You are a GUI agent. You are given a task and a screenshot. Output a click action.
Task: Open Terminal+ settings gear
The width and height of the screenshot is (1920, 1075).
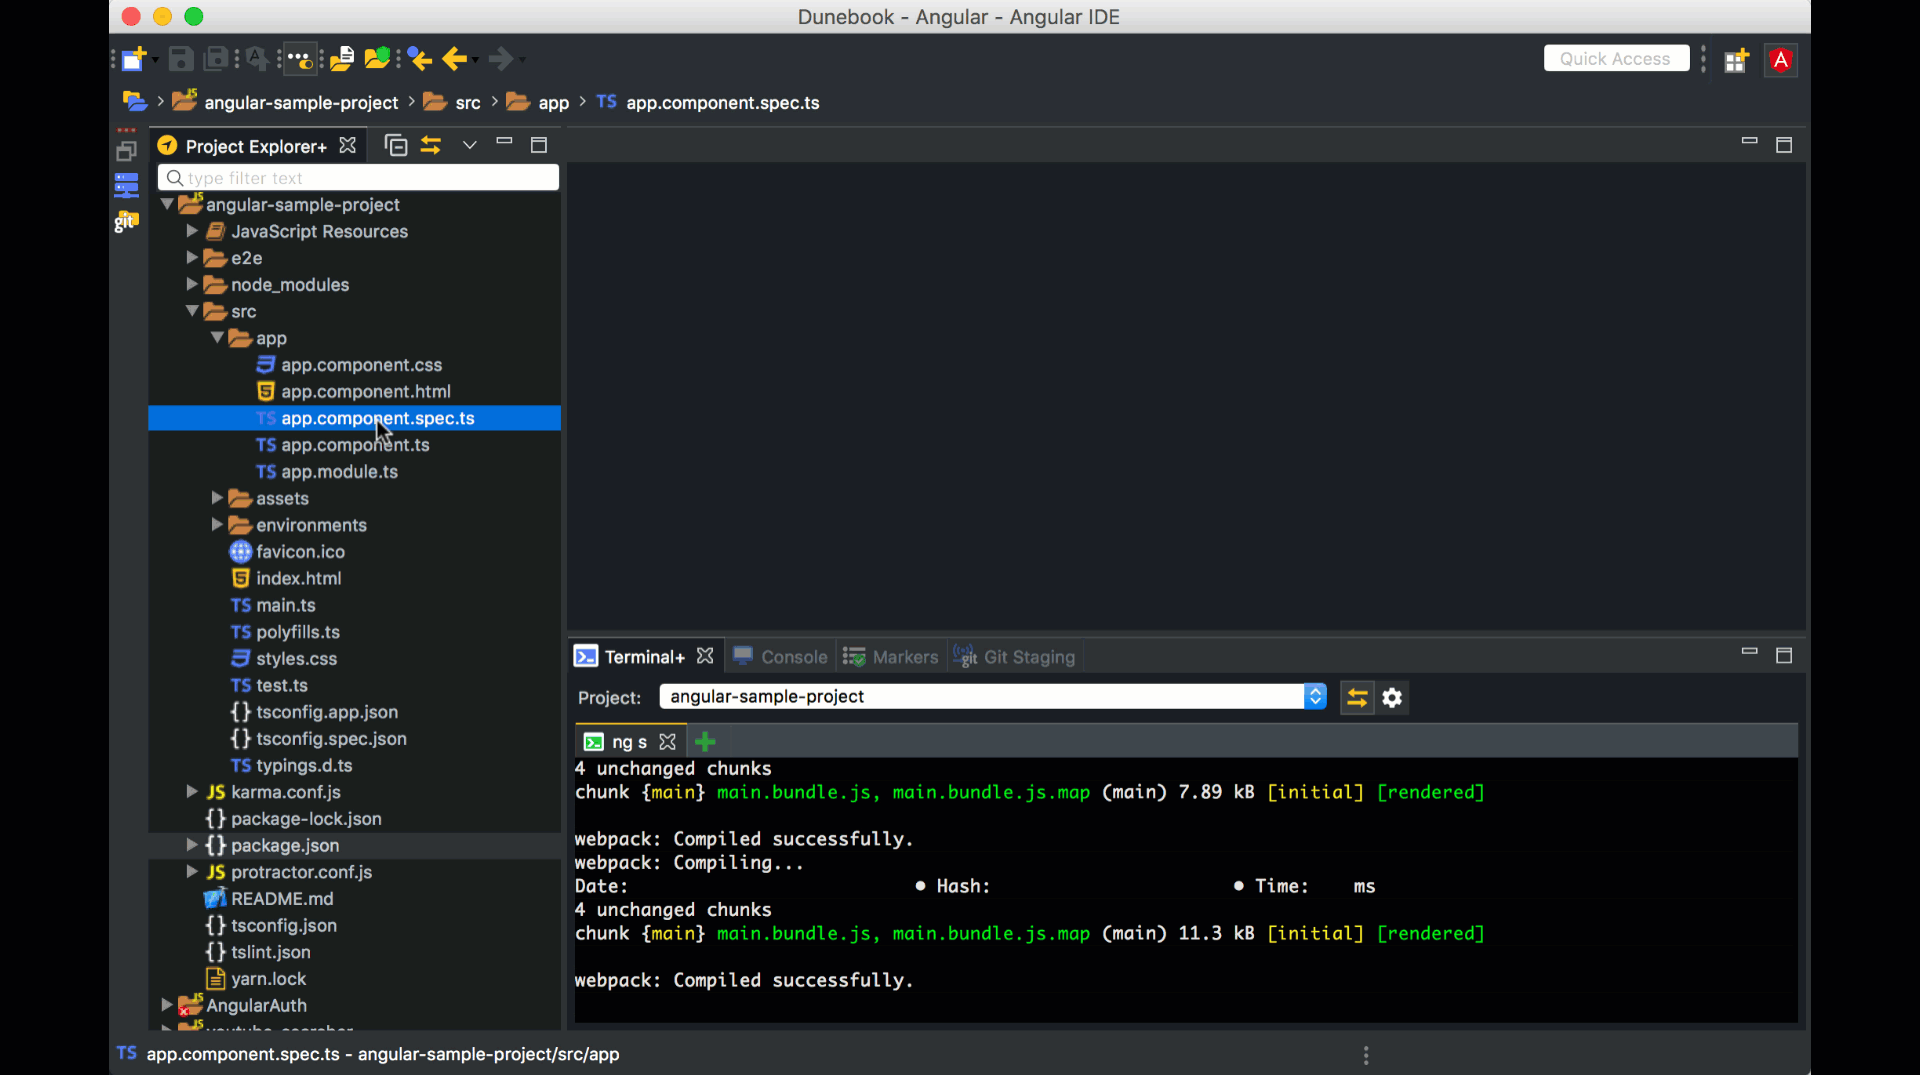point(1392,698)
